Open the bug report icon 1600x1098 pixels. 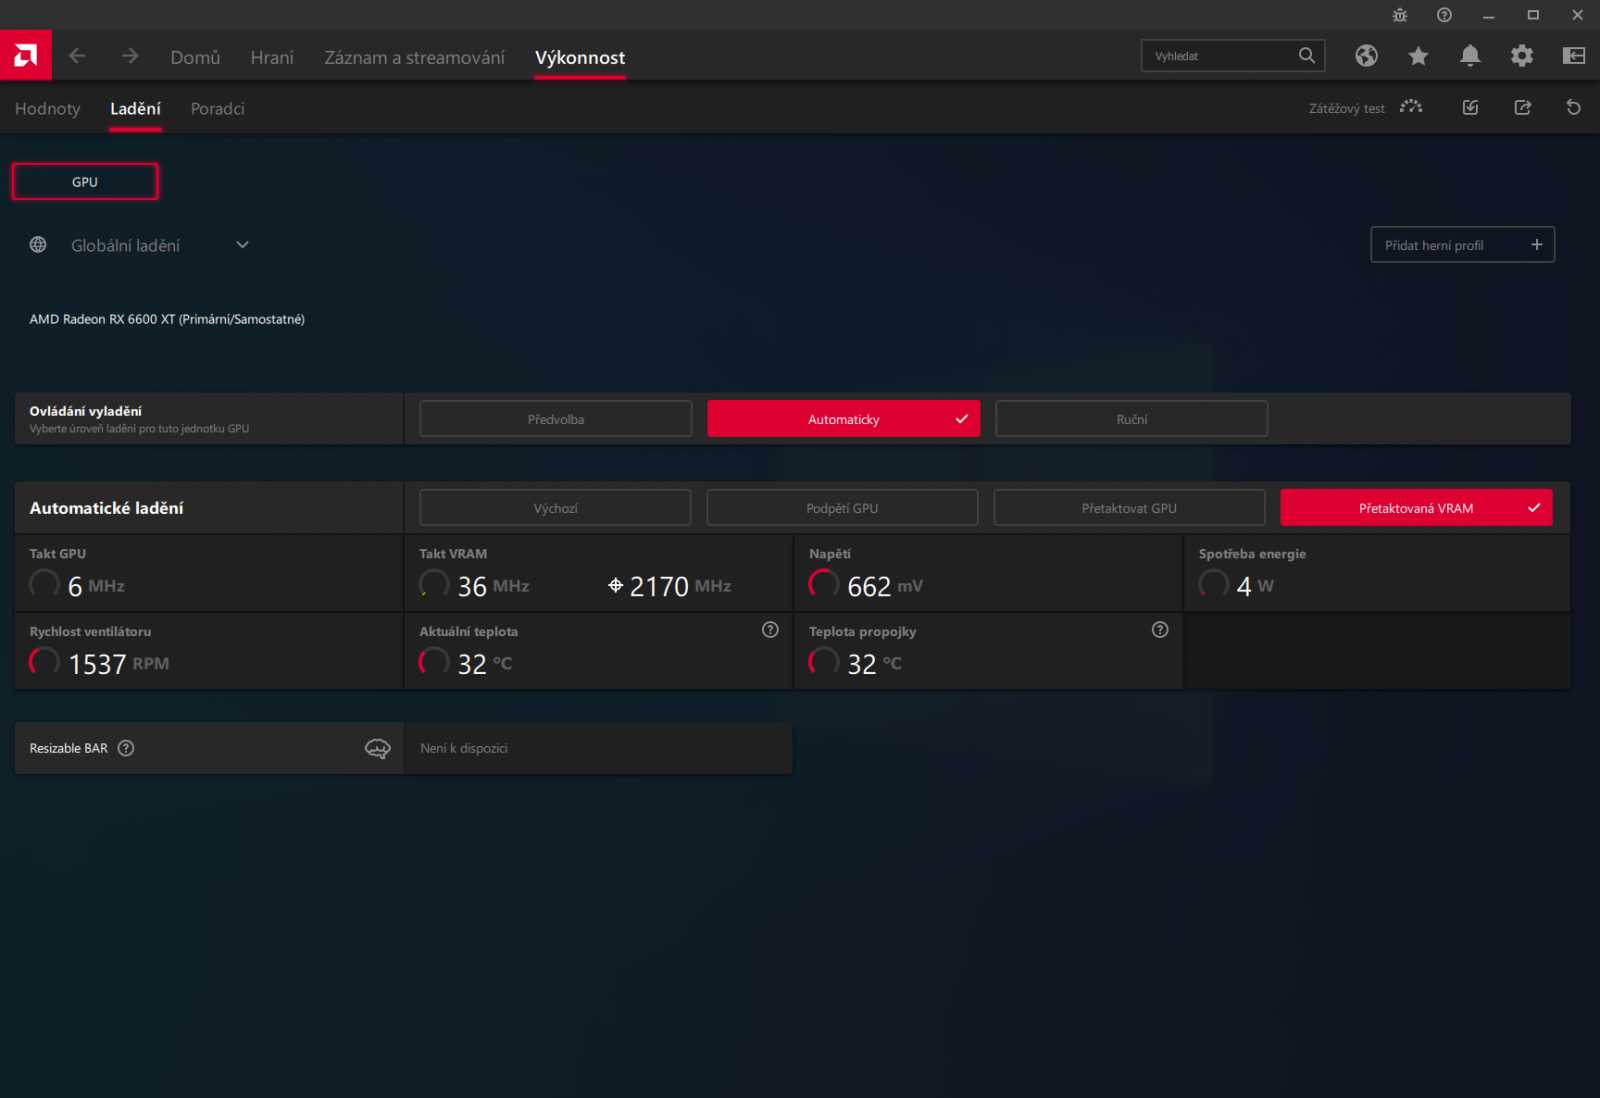tap(1400, 15)
